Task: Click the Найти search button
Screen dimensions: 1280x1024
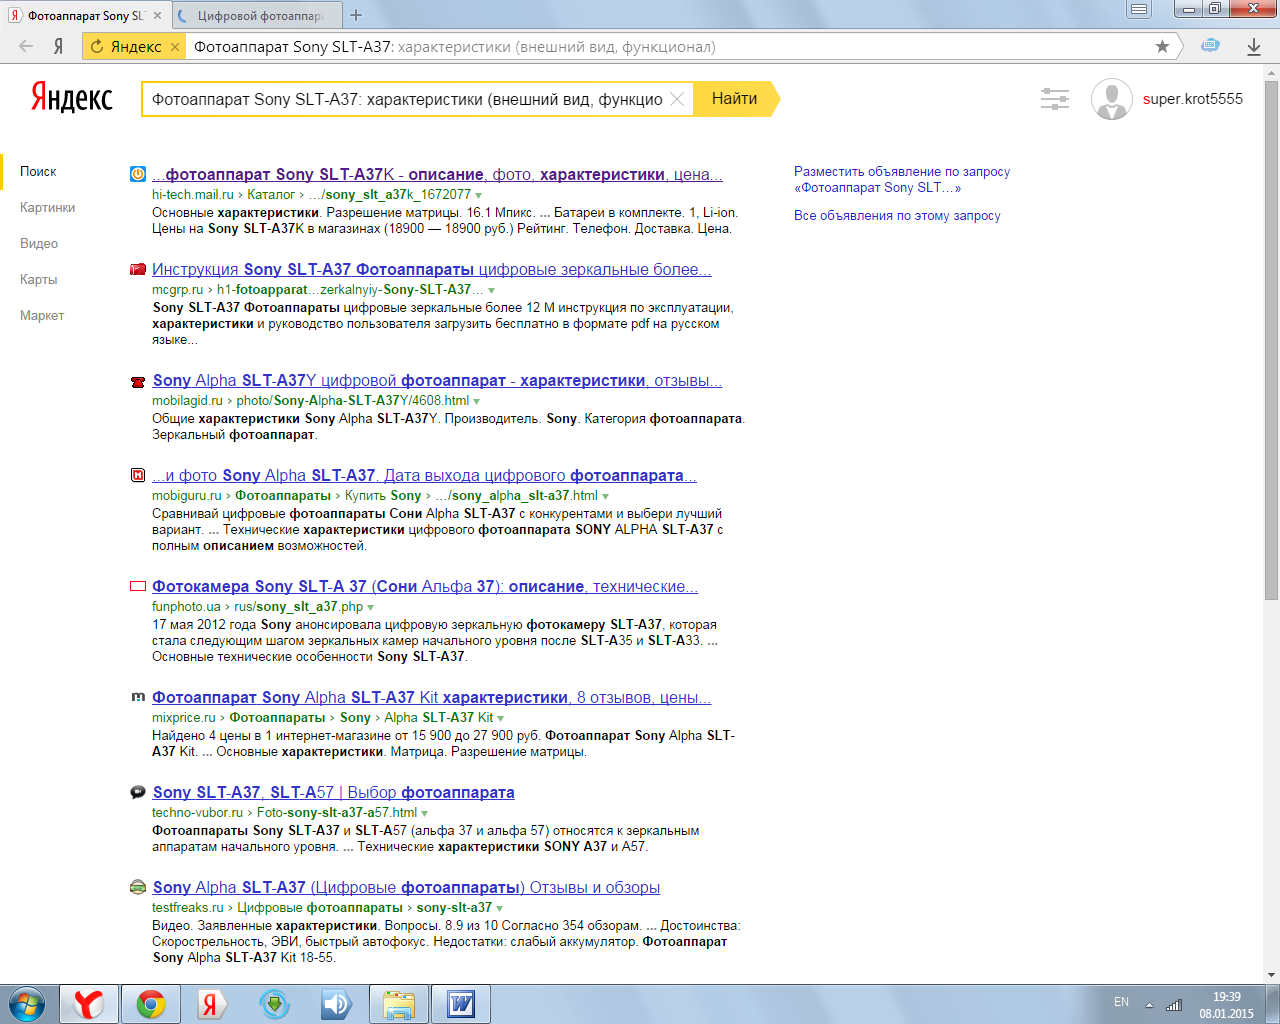Action: [x=735, y=99]
